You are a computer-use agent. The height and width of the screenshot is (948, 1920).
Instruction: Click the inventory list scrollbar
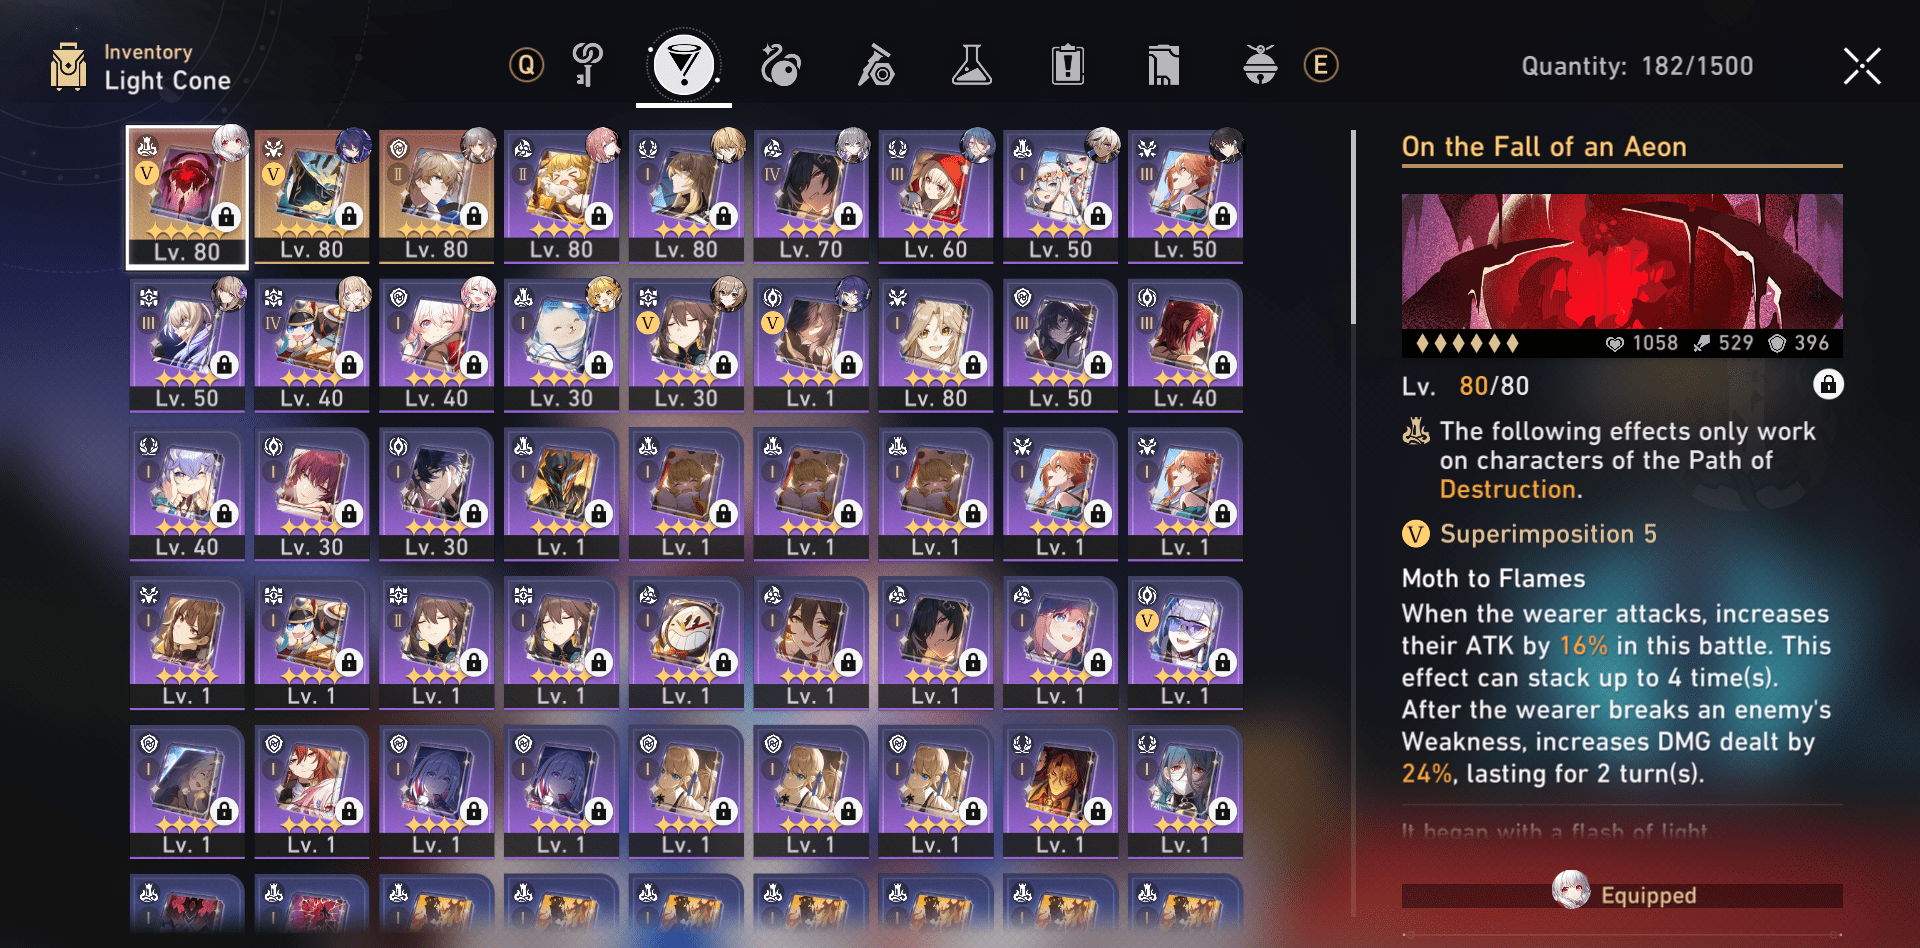(1354, 227)
